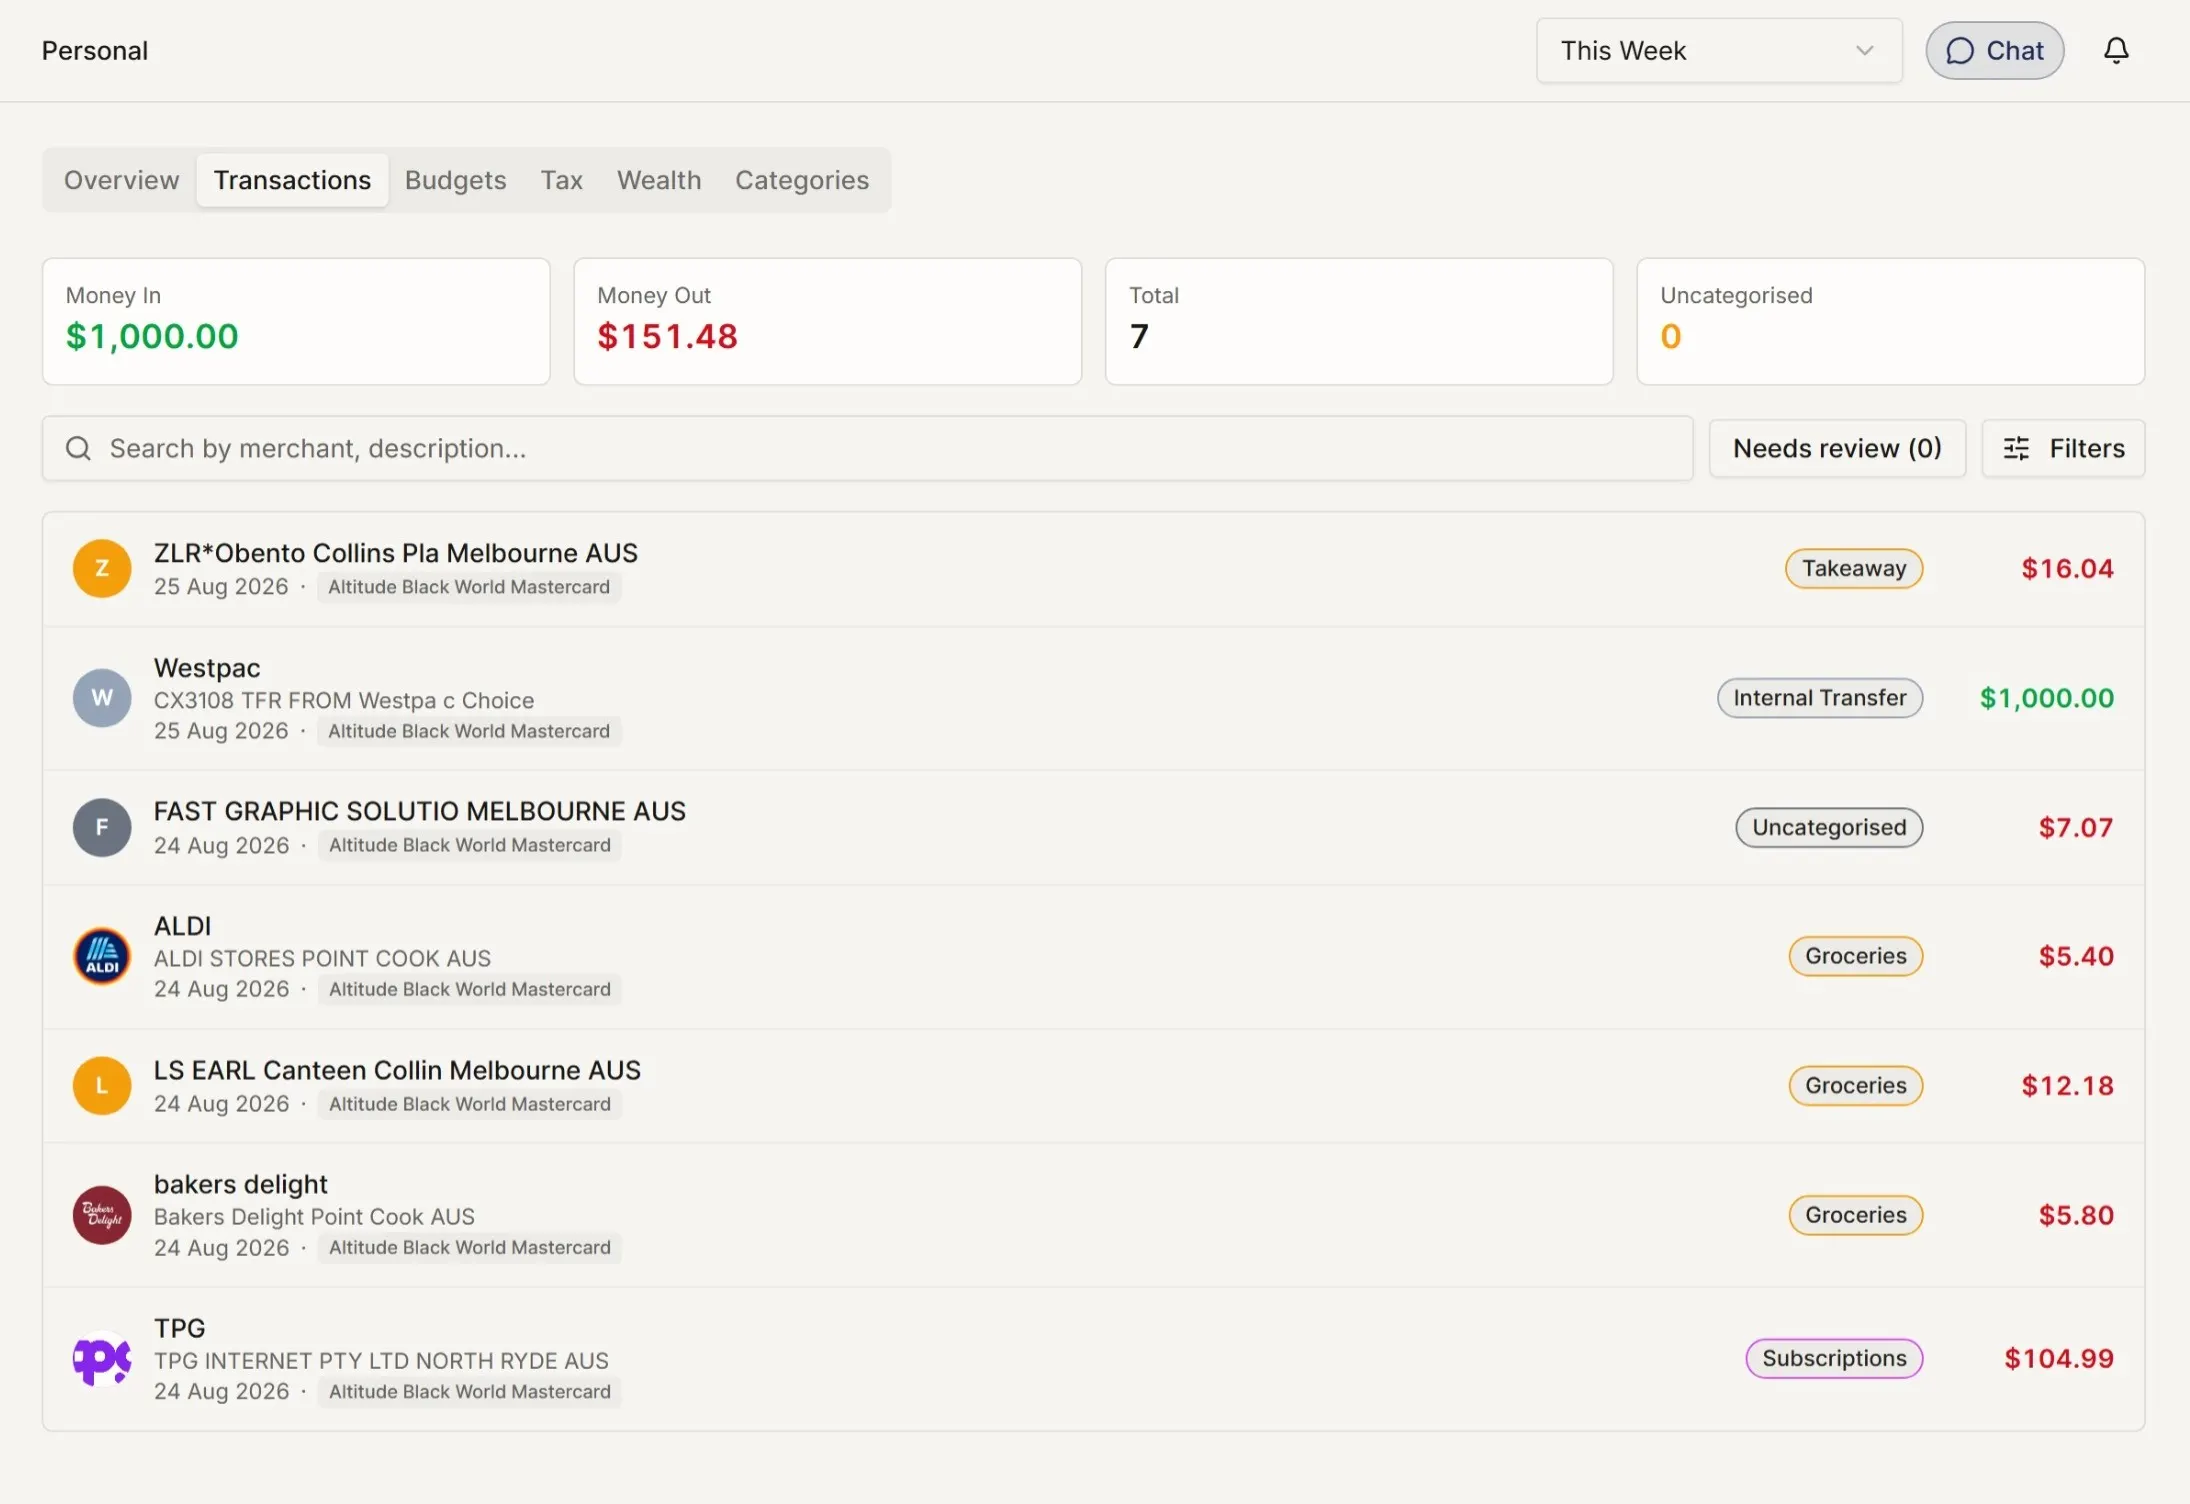Open FAST GRAPHIC SOLUTIO MELBOURNE AUS transaction
Viewport: 2190px width, 1504px height.
pos(420,811)
